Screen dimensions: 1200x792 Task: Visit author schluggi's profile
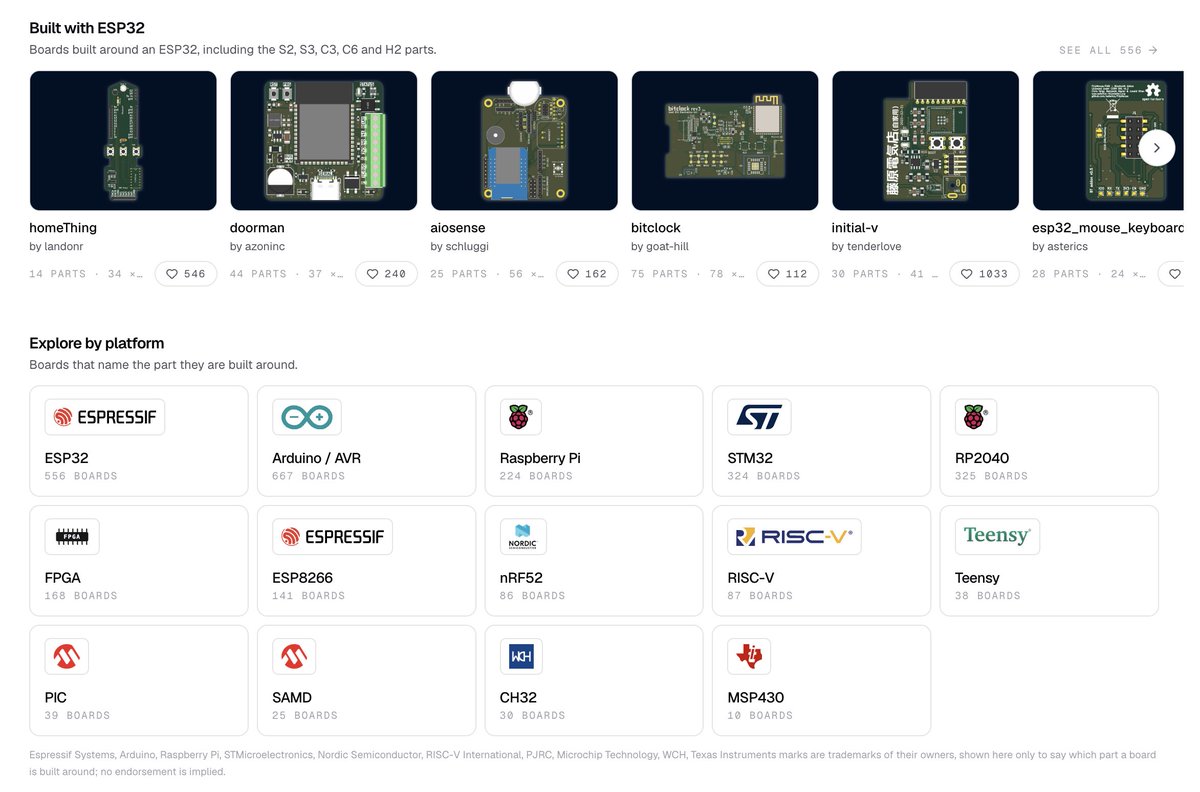click(x=460, y=246)
